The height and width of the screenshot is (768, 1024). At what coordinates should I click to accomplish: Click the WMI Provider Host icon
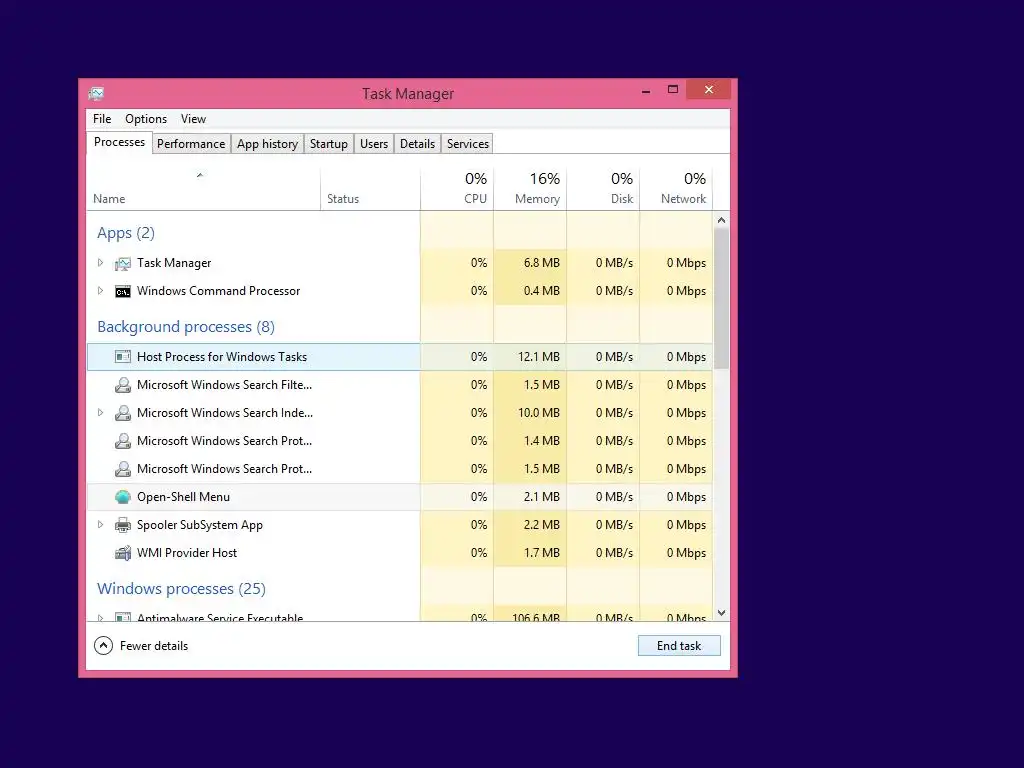point(123,553)
